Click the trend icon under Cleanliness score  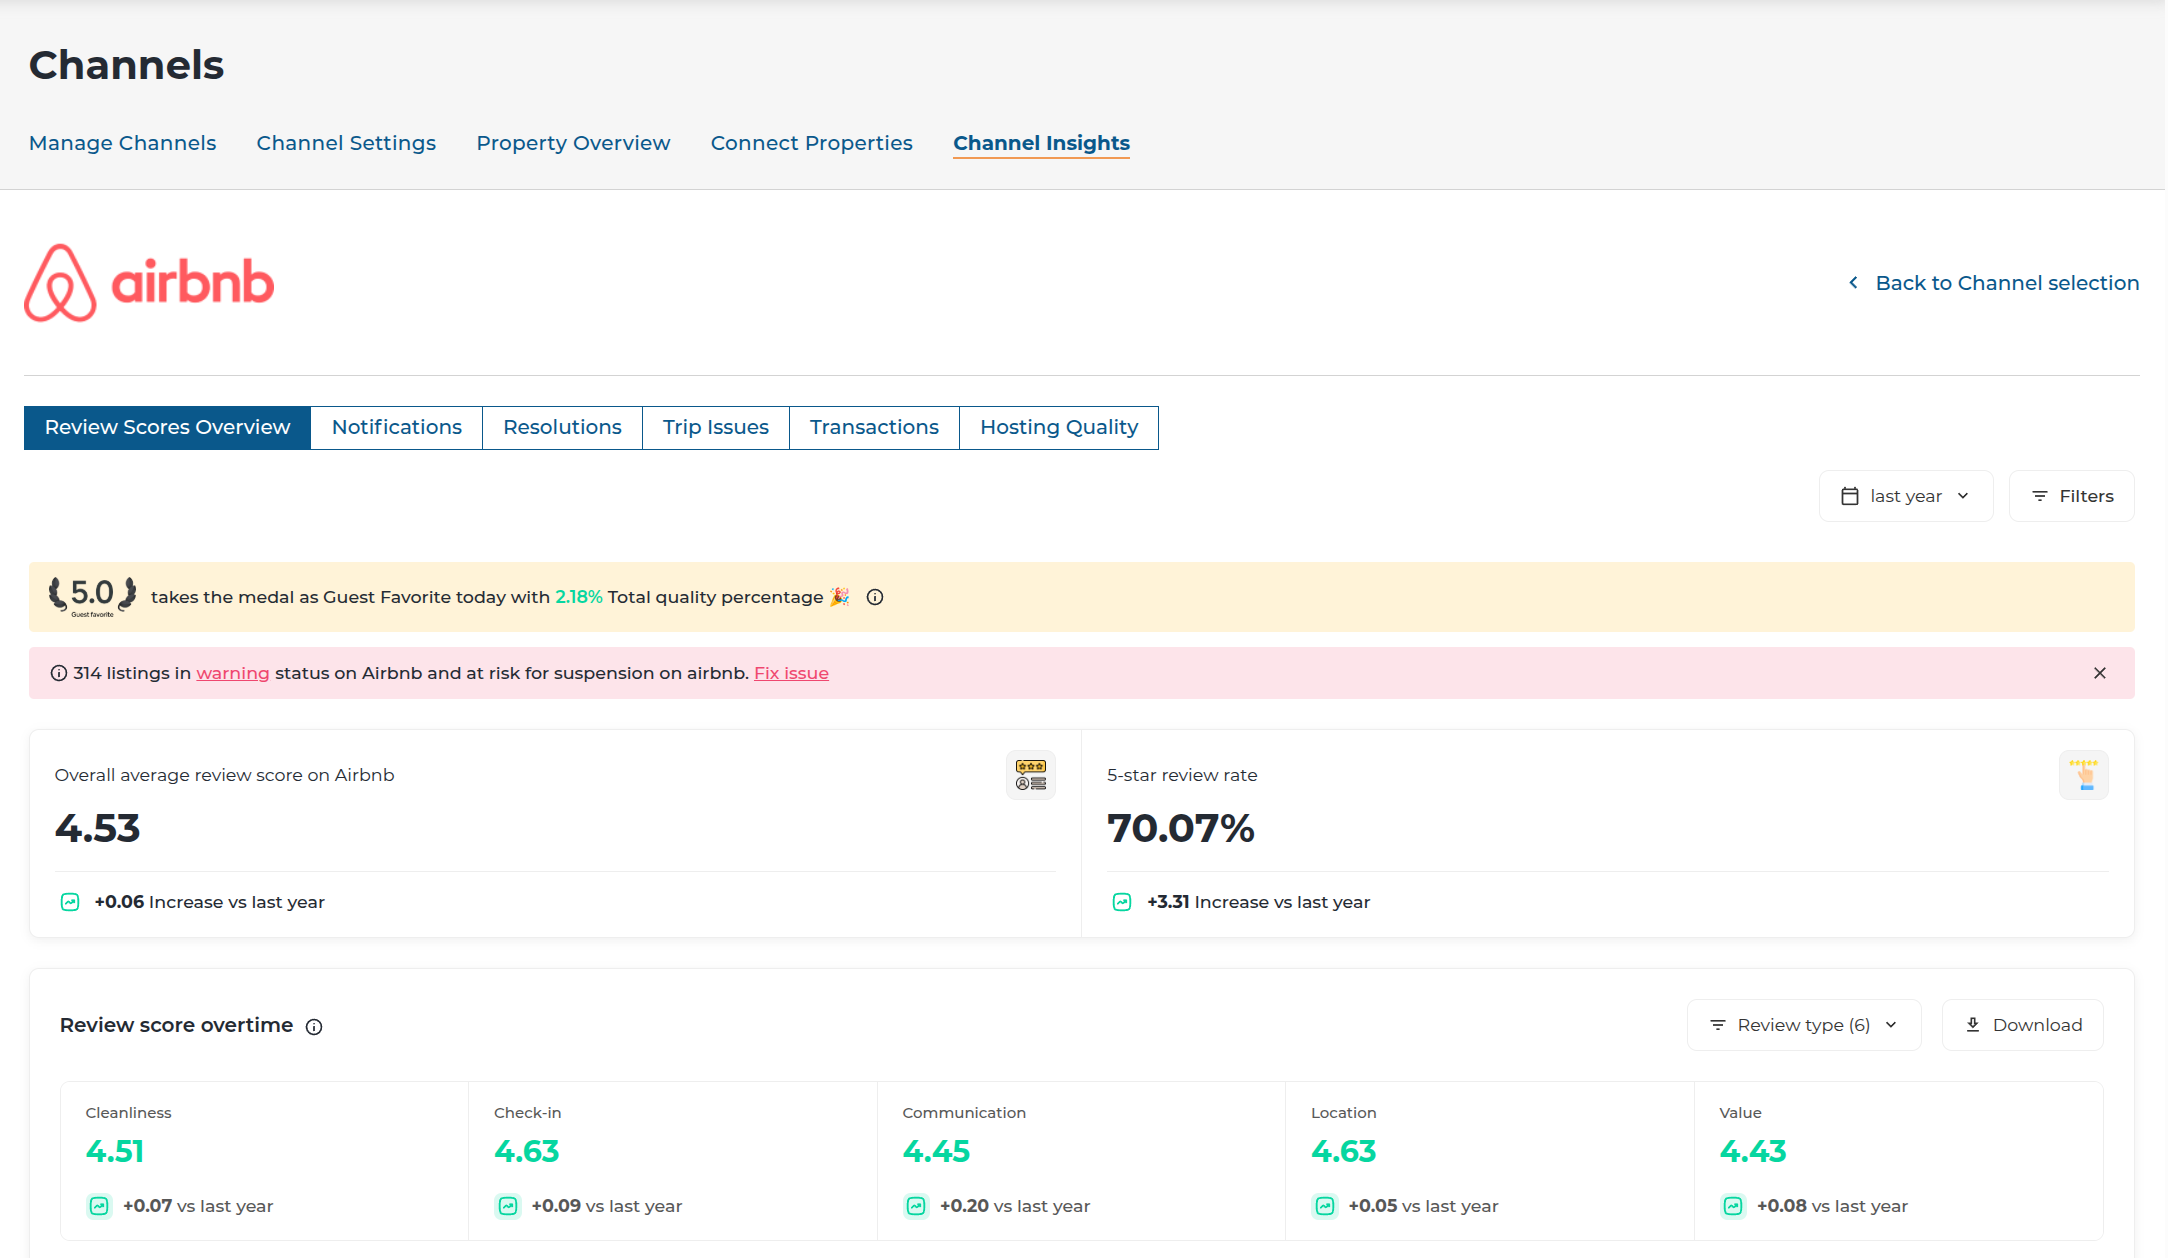[x=99, y=1206]
